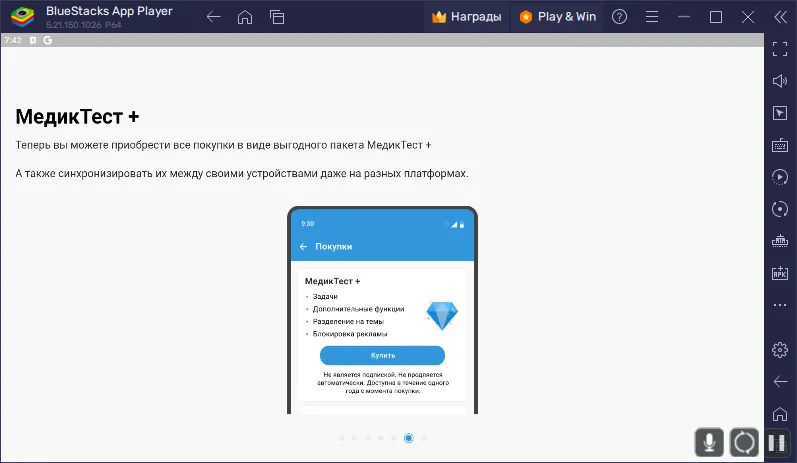
Task: Click the pause overlay button
Action: coord(777,443)
